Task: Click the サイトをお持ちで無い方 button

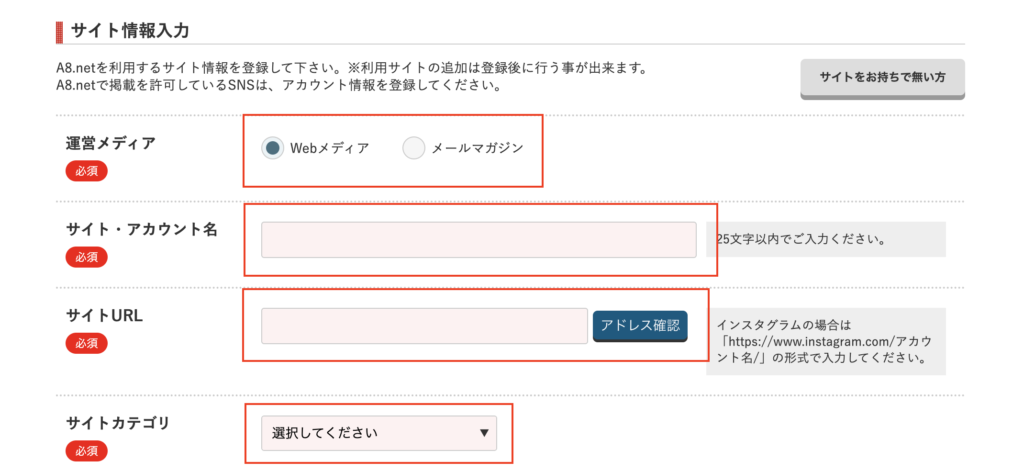Action: pyautogui.click(x=882, y=78)
